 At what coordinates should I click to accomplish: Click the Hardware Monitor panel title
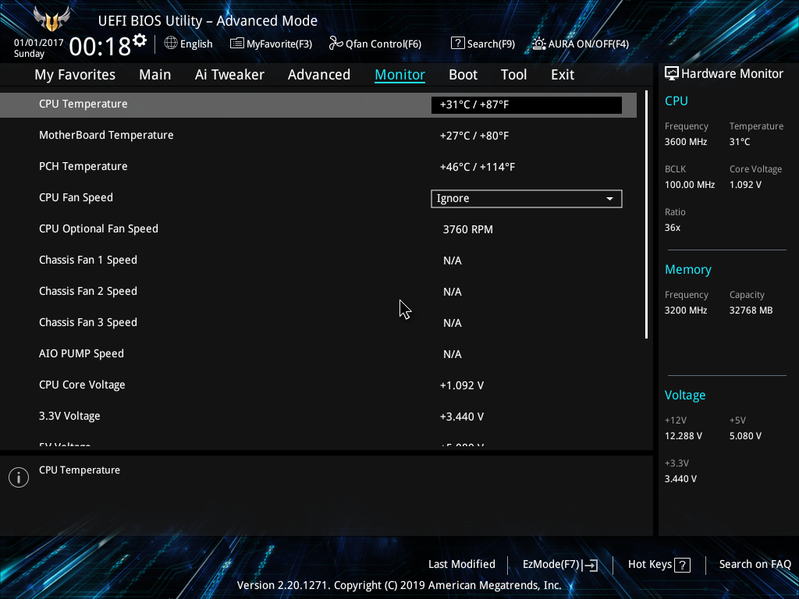732,74
